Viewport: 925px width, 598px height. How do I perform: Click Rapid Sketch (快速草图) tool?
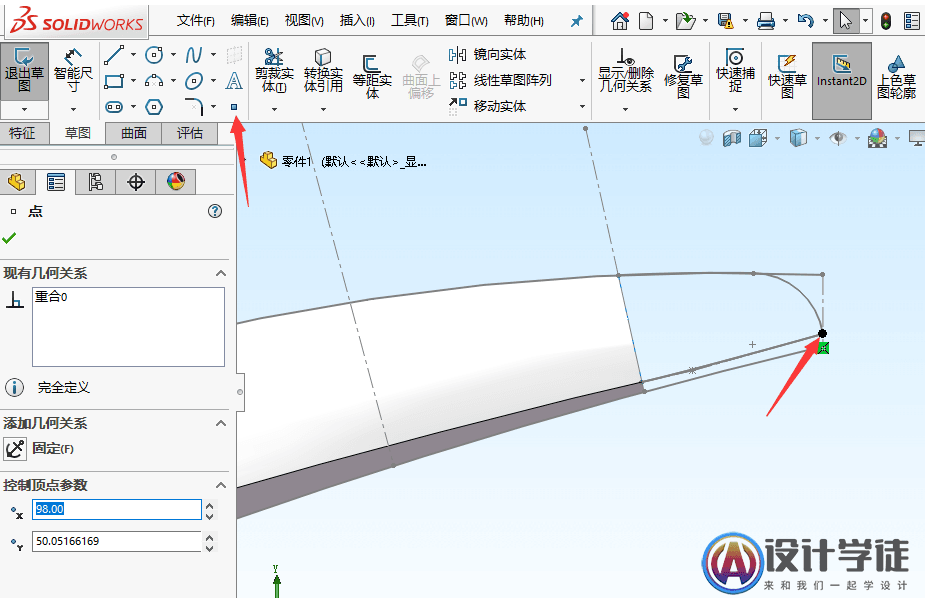click(x=787, y=77)
